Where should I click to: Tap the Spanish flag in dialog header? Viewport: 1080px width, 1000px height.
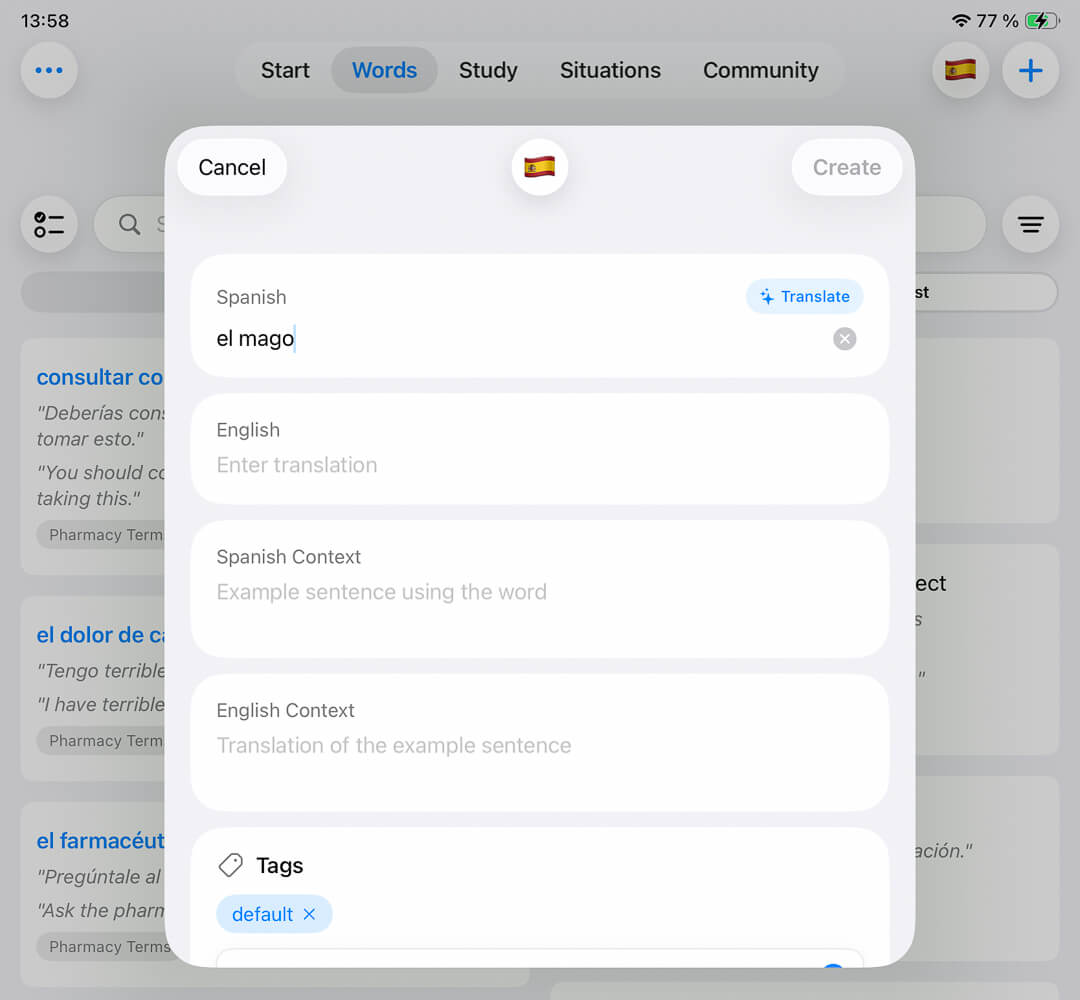point(540,167)
